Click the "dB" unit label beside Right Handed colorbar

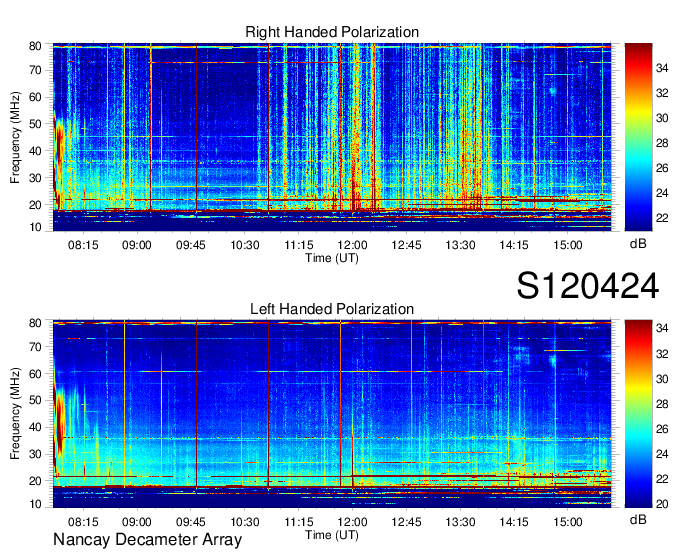(x=638, y=244)
